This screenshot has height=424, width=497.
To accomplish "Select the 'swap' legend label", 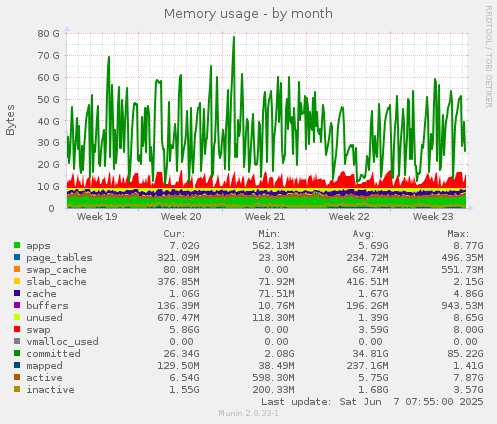I will pyautogui.click(x=38, y=330).
